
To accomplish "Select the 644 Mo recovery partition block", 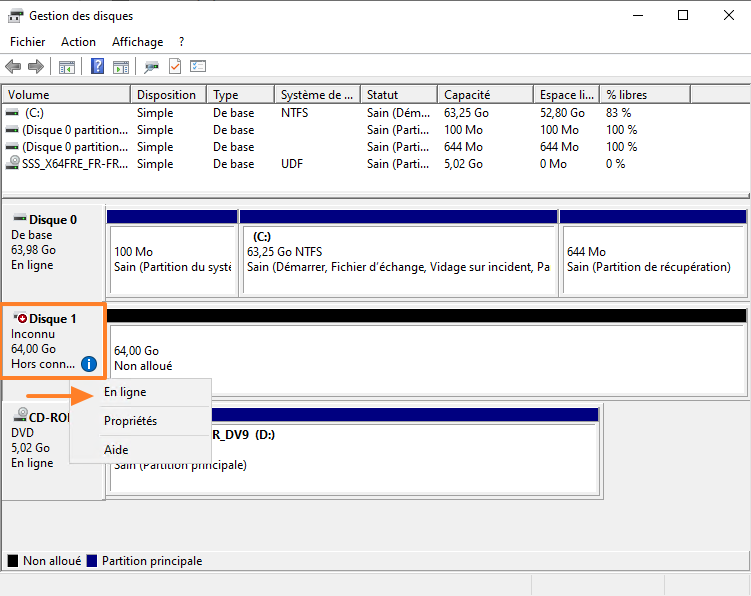I will coord(652,260).
